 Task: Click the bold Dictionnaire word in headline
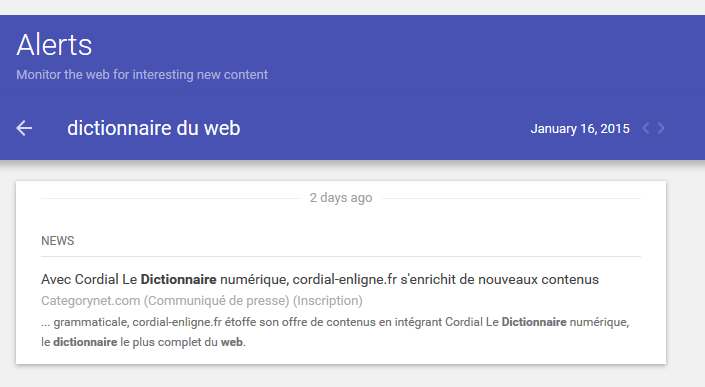point(178,279)
